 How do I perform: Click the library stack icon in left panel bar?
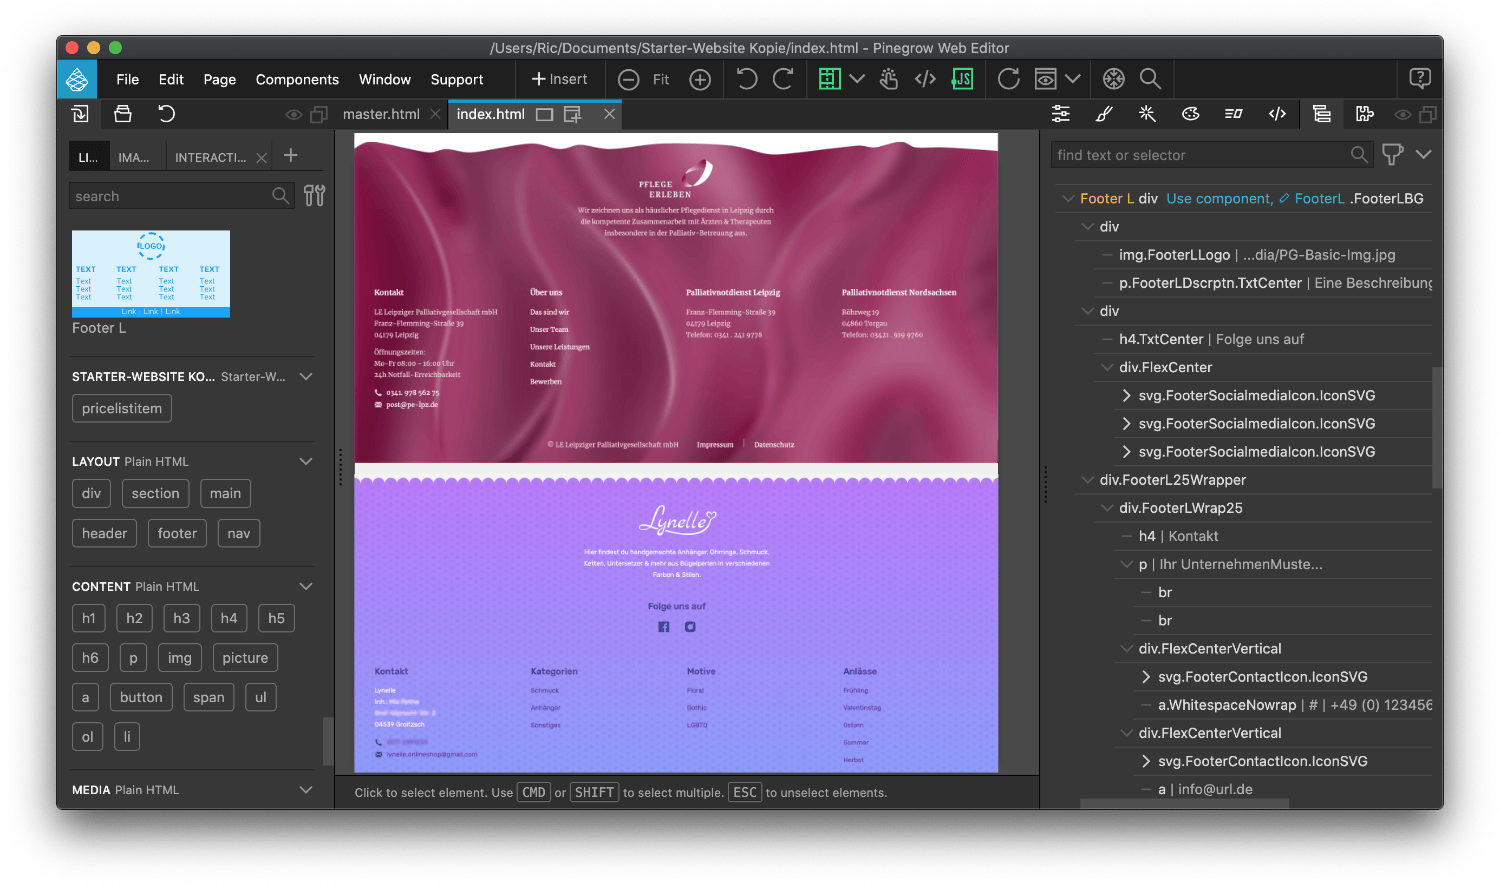123,114
